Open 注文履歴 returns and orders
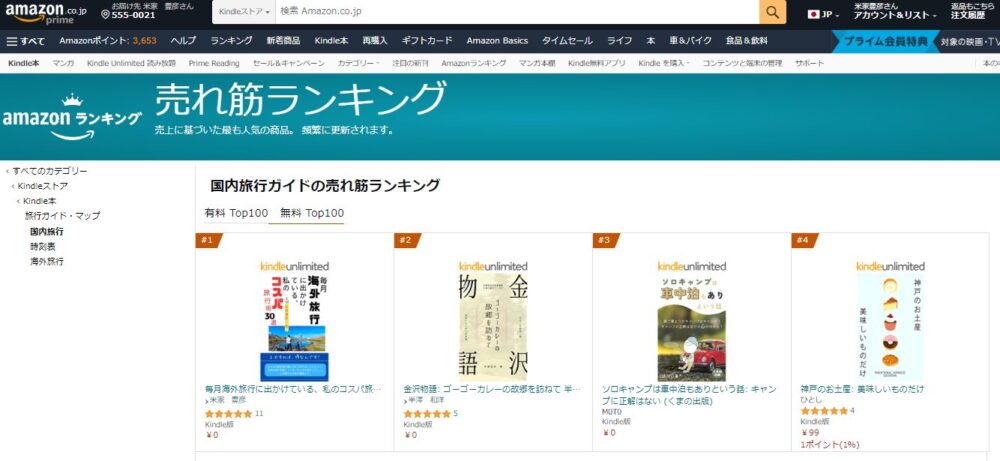This screenshot has width=1000, height=461. [x=972, y=11]
